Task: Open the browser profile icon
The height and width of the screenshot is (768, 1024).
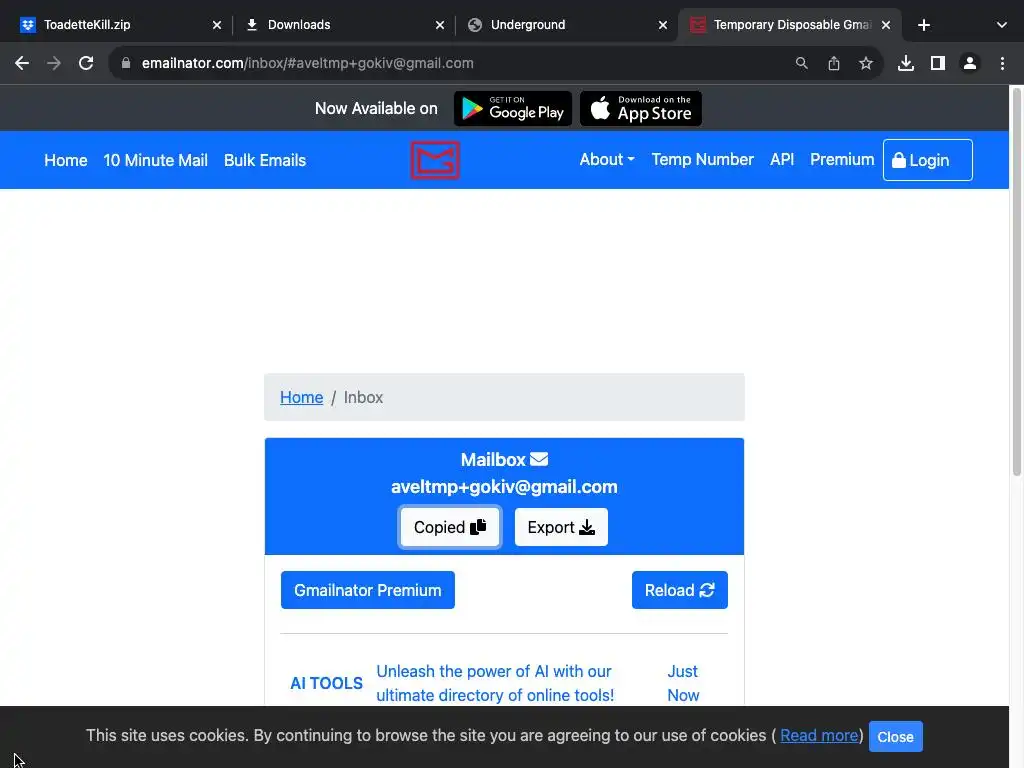Action: [x=969, y=63]
